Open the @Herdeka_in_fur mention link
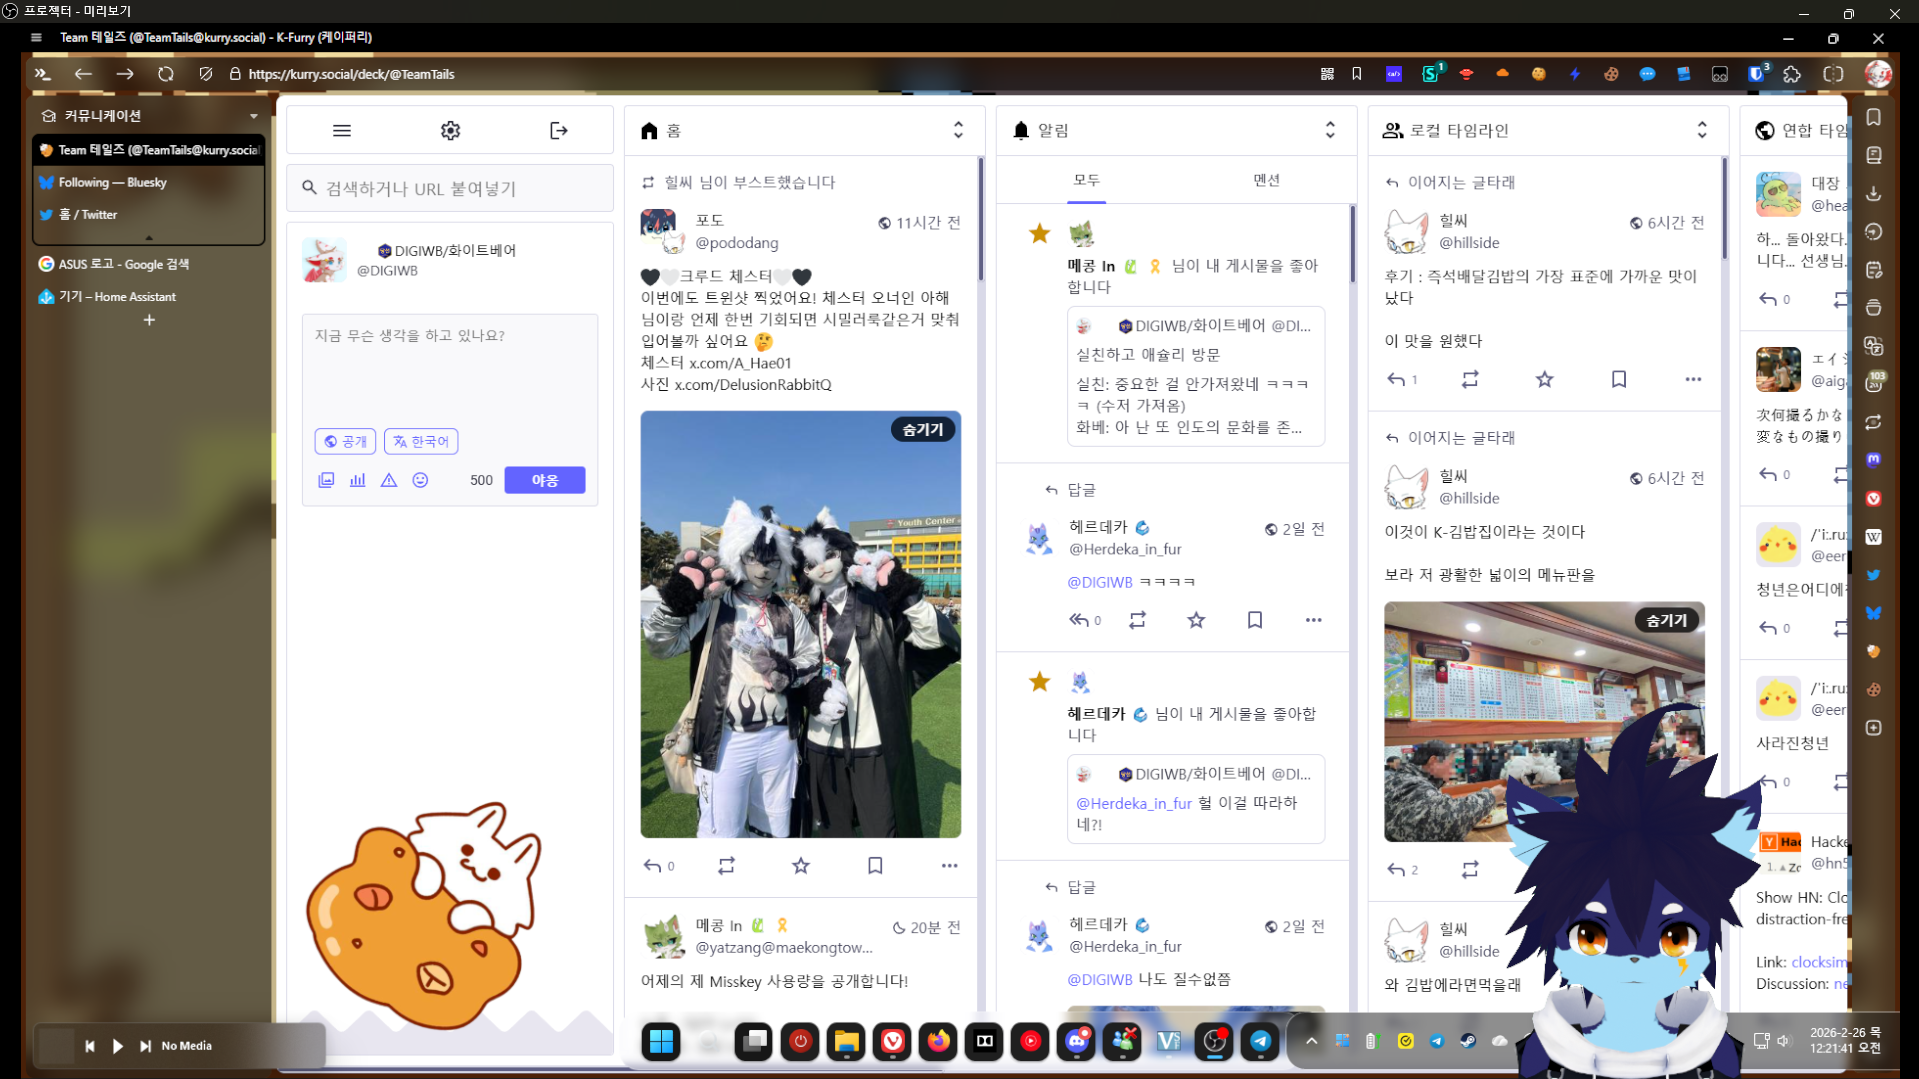 (x=1133, y=803)
